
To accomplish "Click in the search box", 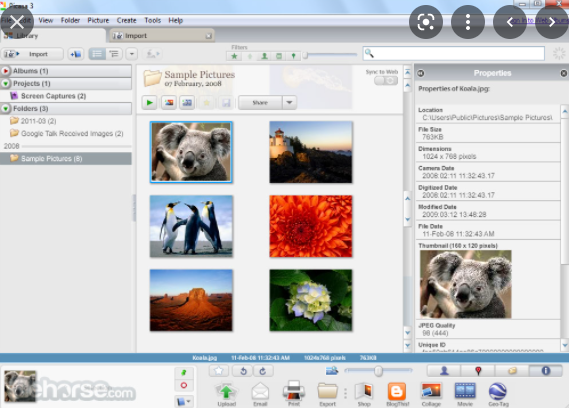I will [x=454, y=53].
